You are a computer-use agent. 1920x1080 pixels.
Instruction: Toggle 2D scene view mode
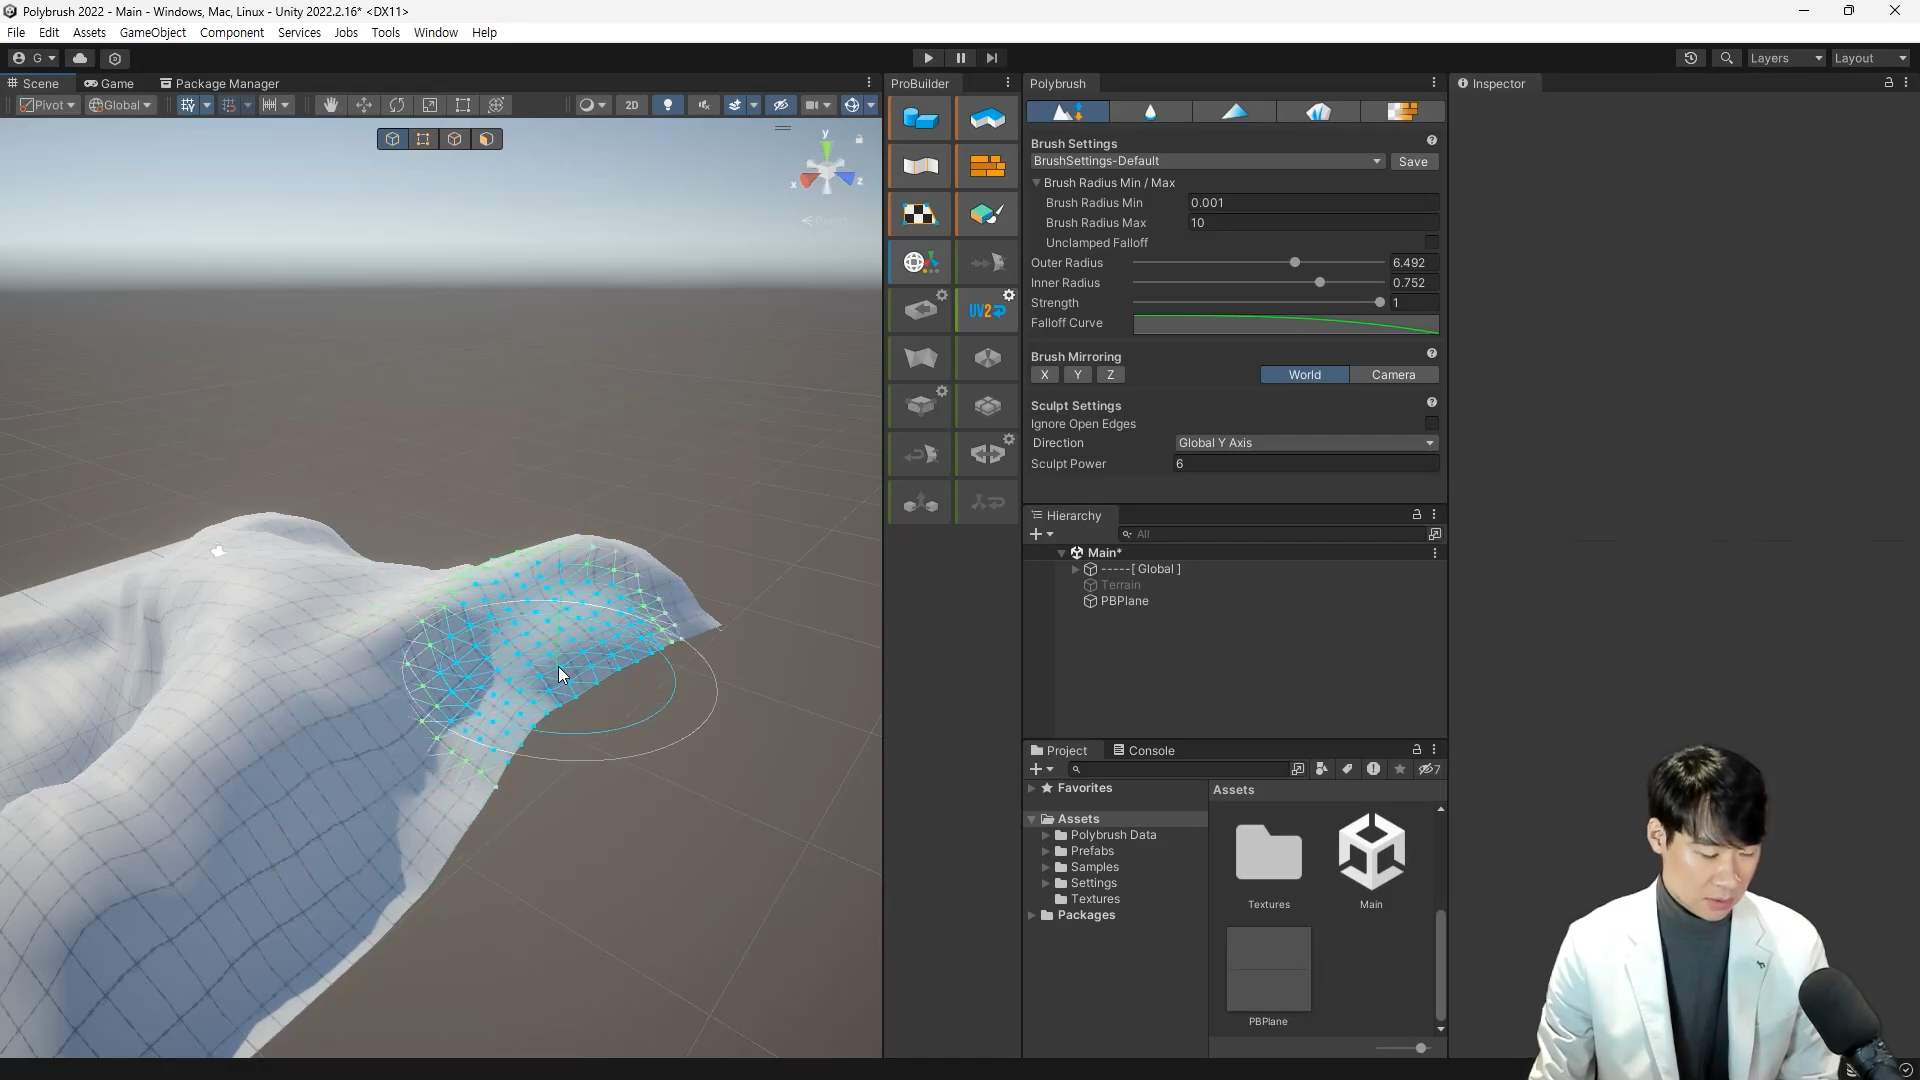[x=631, y=105]
